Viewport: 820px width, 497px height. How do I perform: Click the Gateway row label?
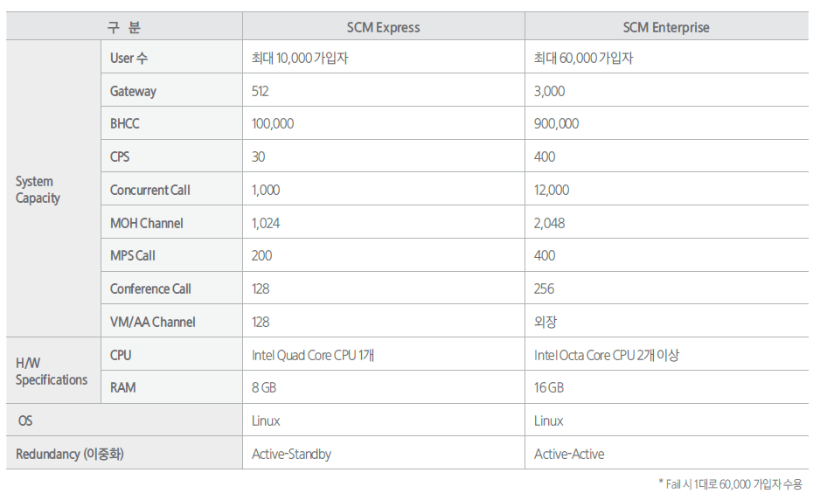pyautogui.click(x=133, y=91)
